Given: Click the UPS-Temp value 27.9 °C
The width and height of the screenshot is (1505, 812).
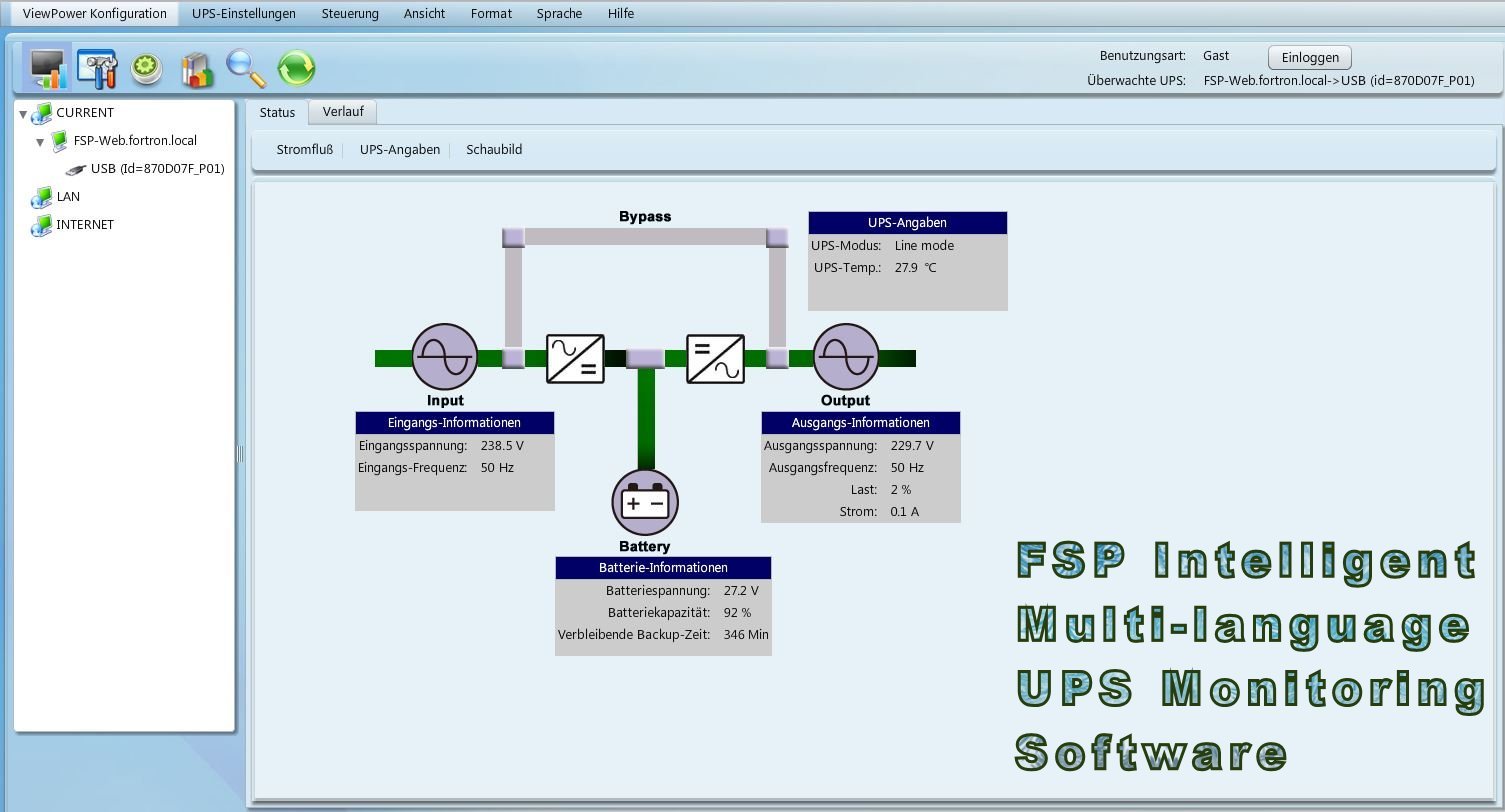Looking at the screenshot, I should point(915,268).
